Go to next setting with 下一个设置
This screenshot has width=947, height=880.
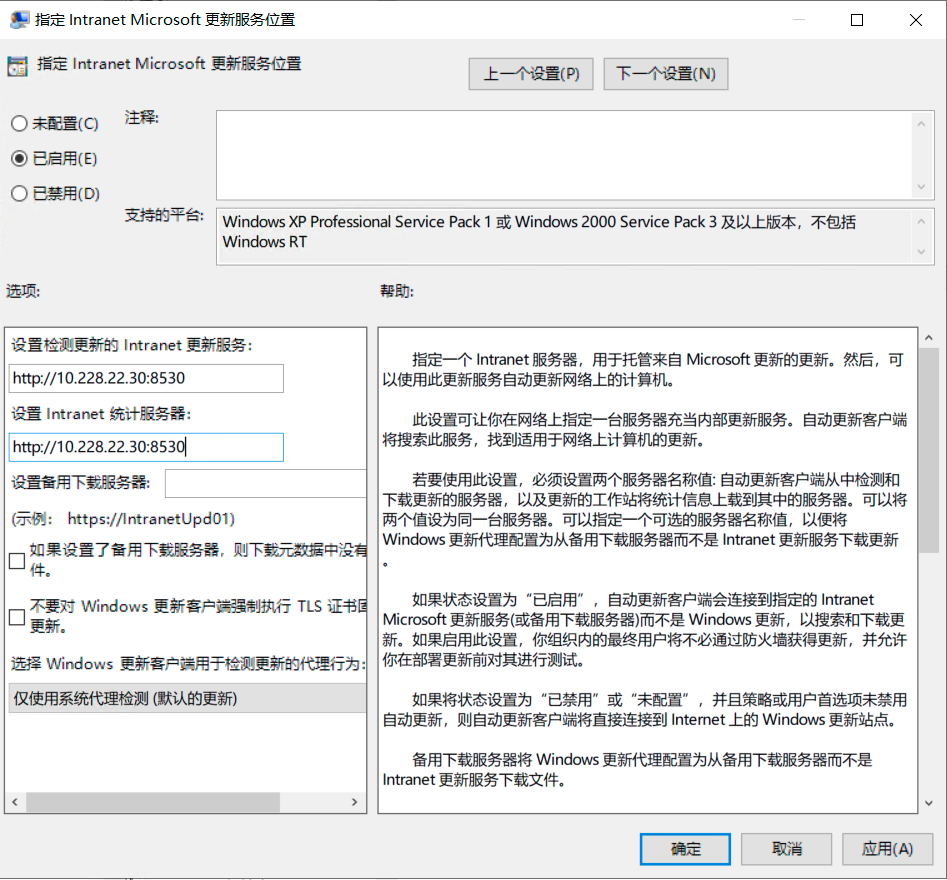tap(665, 74)
